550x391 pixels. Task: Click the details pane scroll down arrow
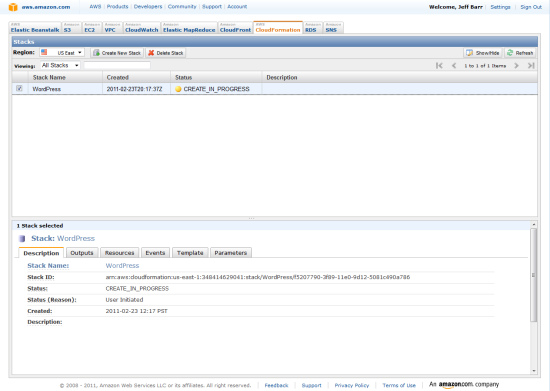pyautogui.click(x=534, y=371)
